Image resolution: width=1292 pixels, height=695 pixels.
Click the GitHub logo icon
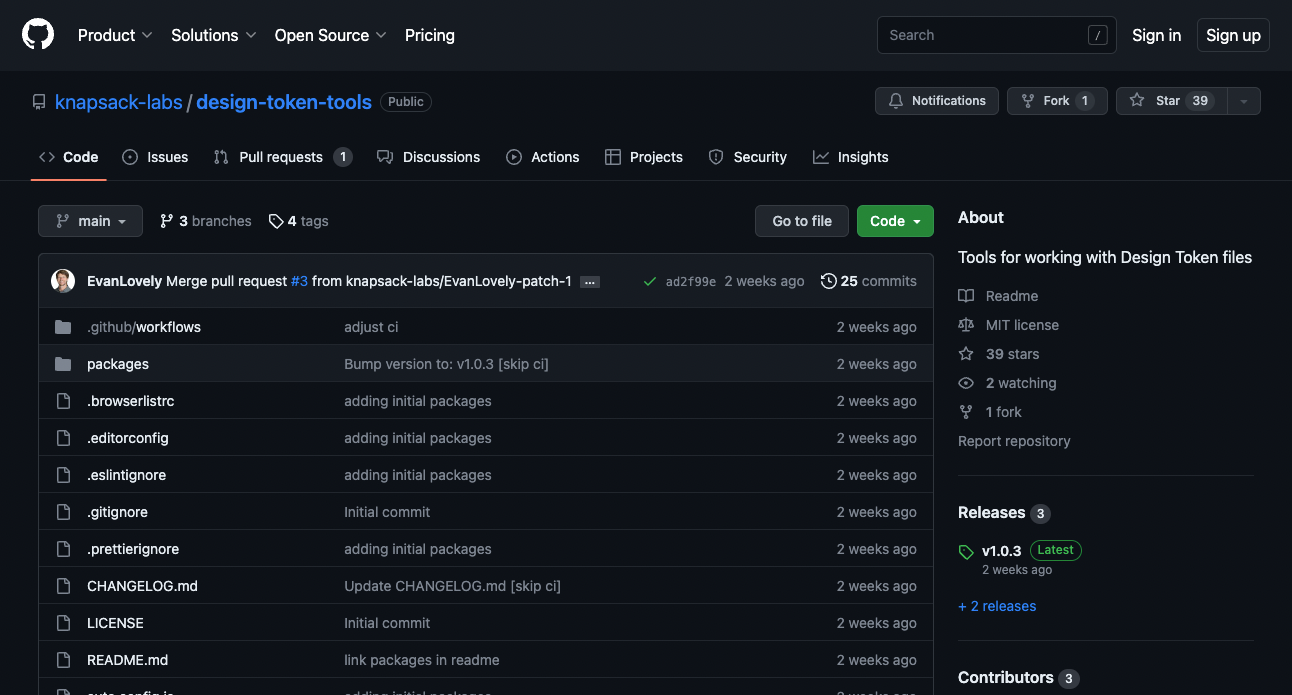pos(38,35)
